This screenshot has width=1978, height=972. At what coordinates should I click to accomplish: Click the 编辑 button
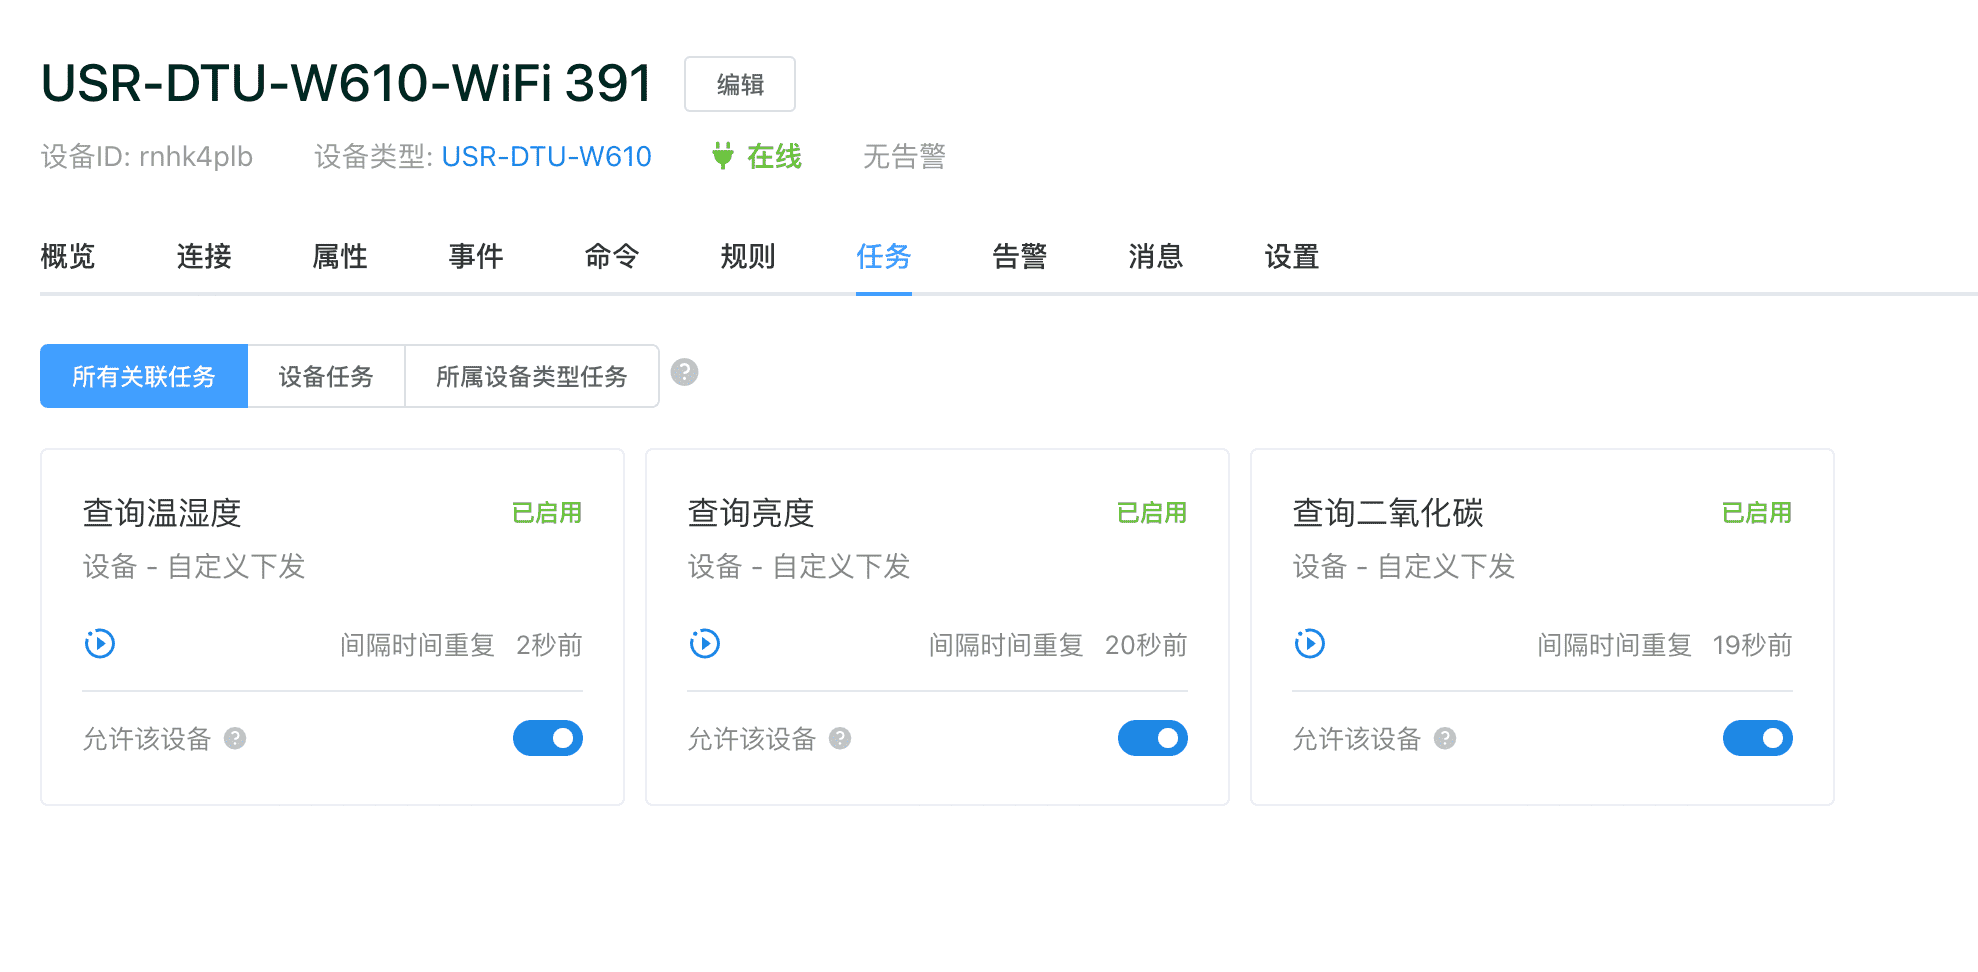[740, 84]
